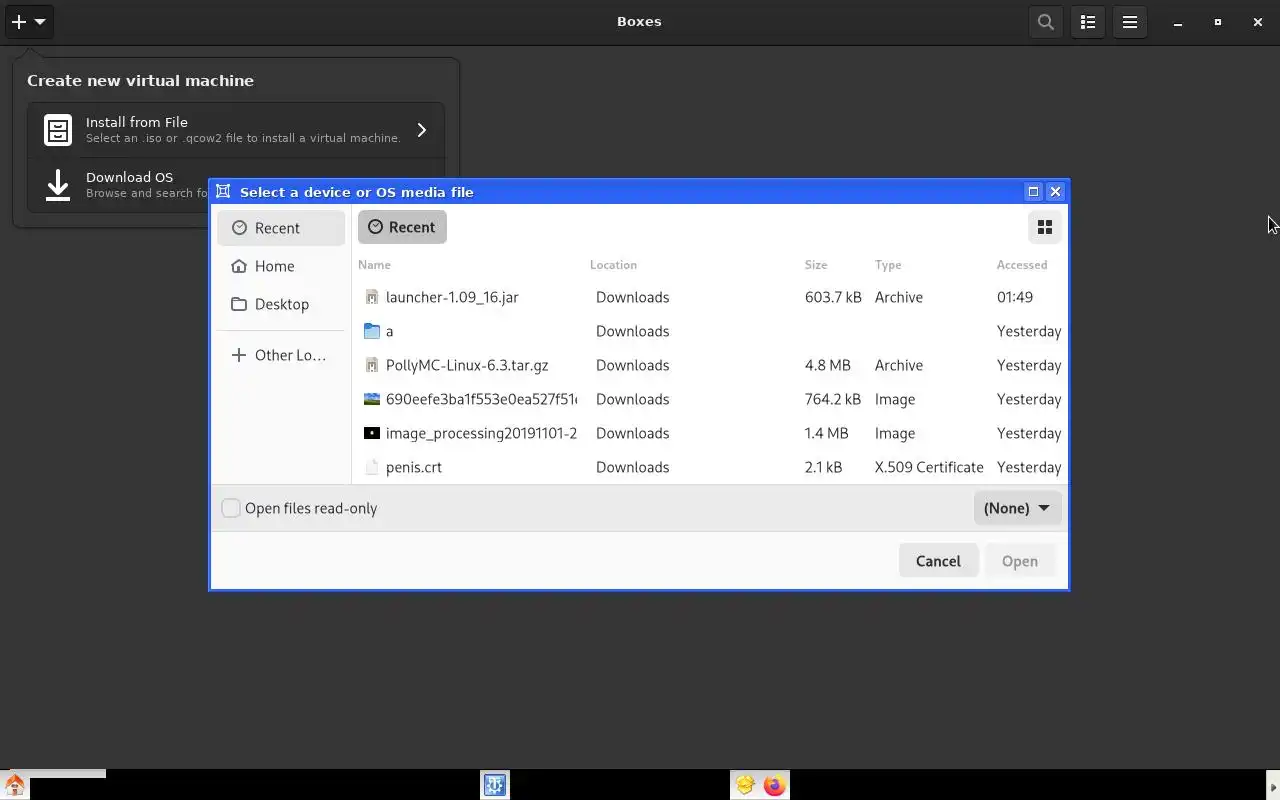Open the (None) file filter dropdown
Image resolution: width=1280 pixels, height=800 pixels.
[1017, 508]
